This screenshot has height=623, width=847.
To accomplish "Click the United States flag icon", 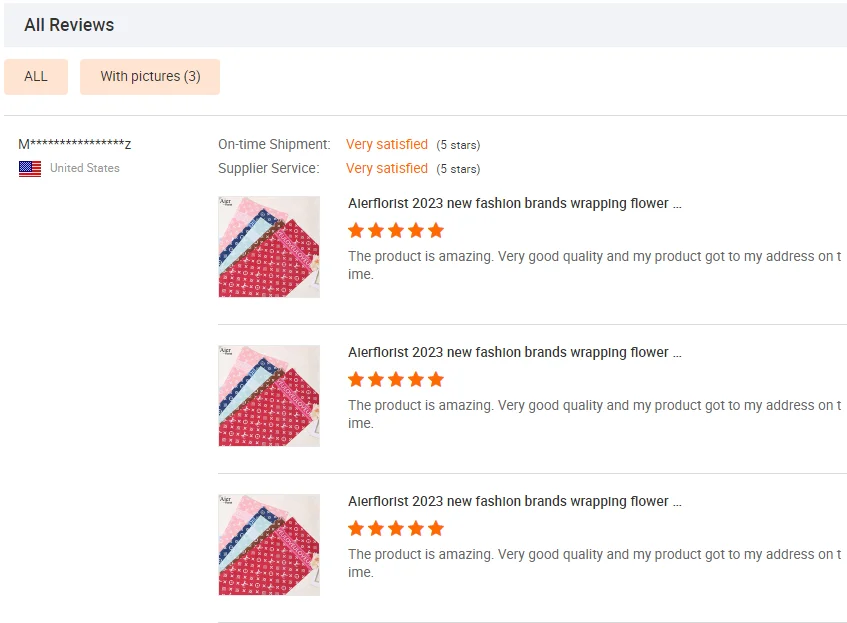I will point(30,169).
